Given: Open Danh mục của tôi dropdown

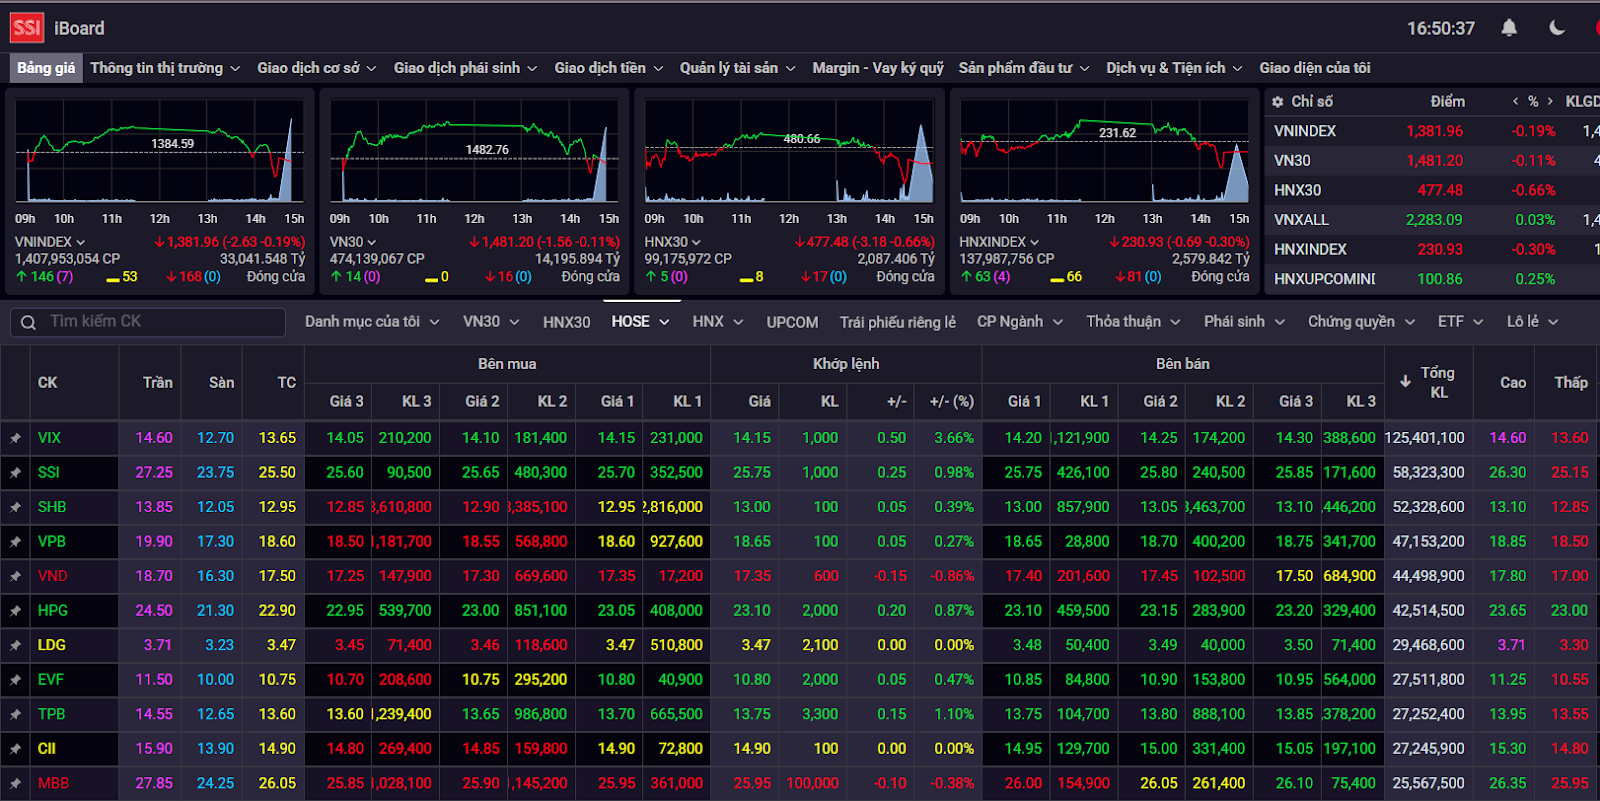Looking at the screenshot, I should point(372,322).
